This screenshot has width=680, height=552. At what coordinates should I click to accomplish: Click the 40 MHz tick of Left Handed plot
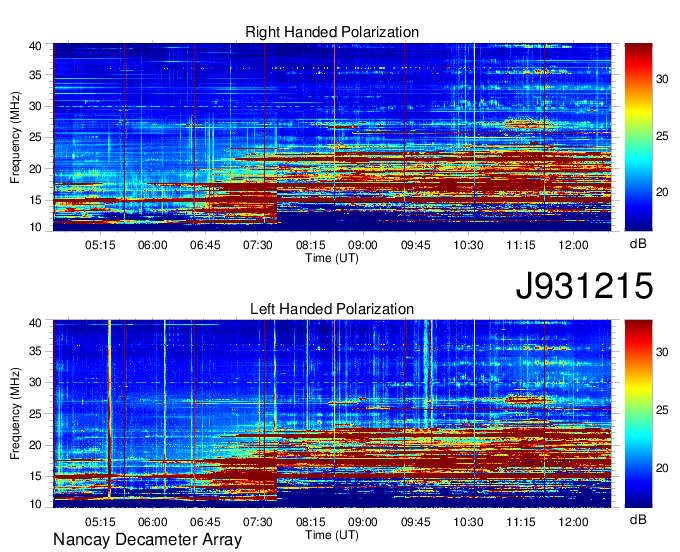[36, 323]
